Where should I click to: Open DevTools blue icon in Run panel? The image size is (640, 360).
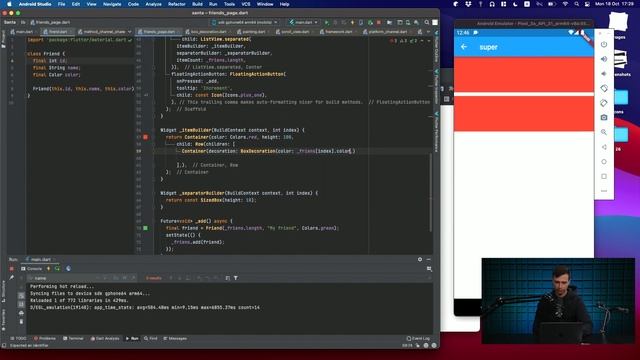pyautogui.click(x=68, y=269)
